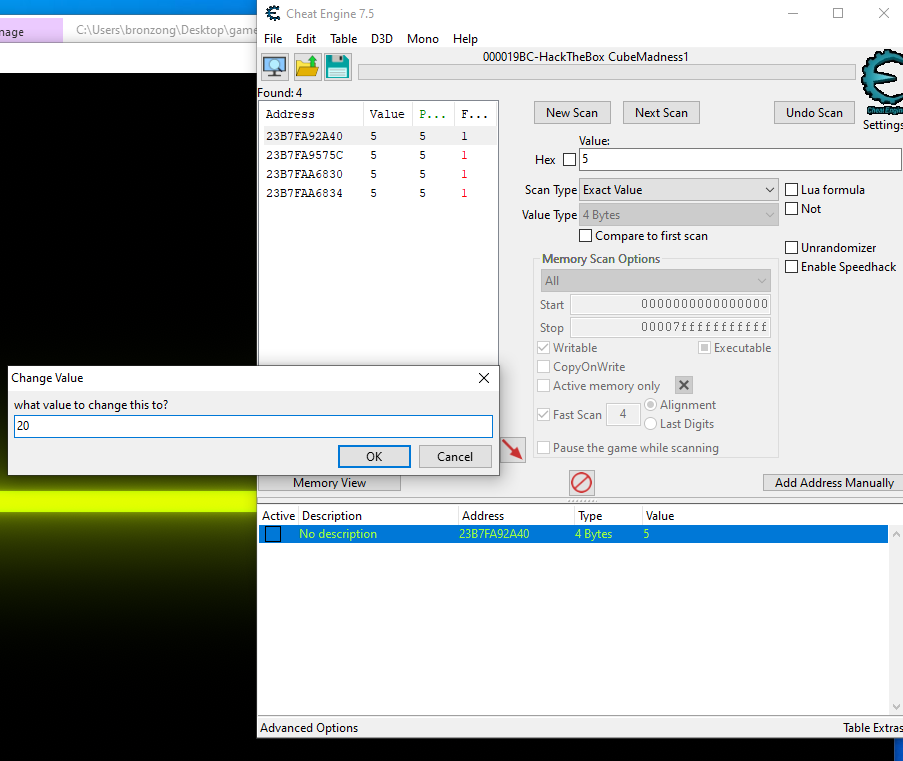
Task: Select found address 23B7FA92A40 in results
Action: pos(378,136)
